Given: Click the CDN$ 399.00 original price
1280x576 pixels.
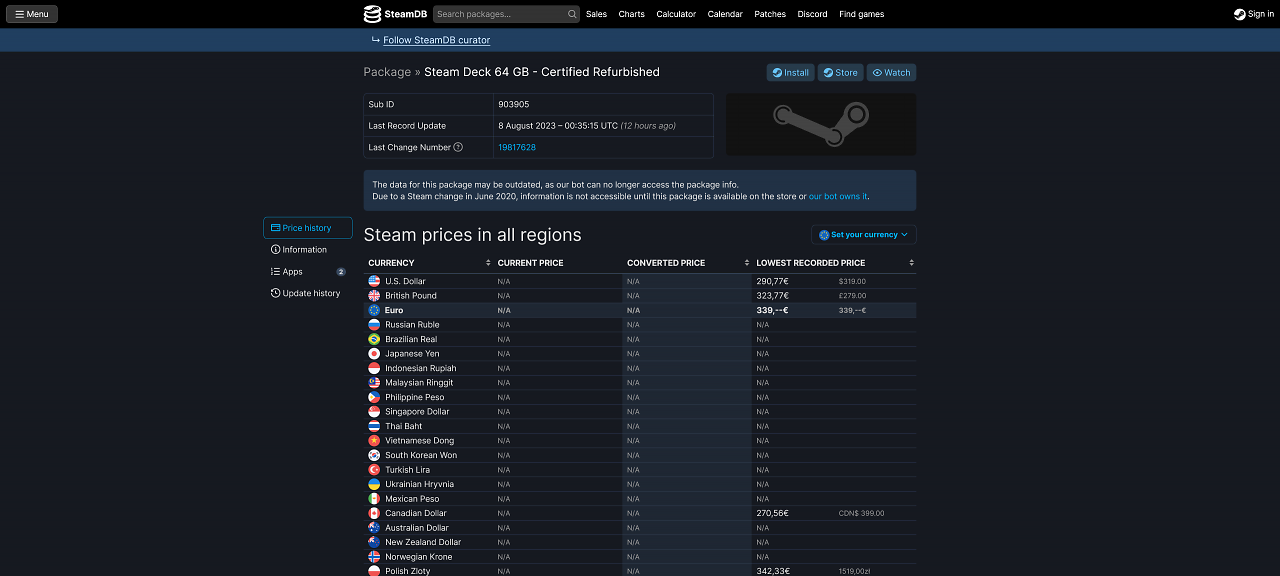Looking at the screenshot, I should 861,513.
